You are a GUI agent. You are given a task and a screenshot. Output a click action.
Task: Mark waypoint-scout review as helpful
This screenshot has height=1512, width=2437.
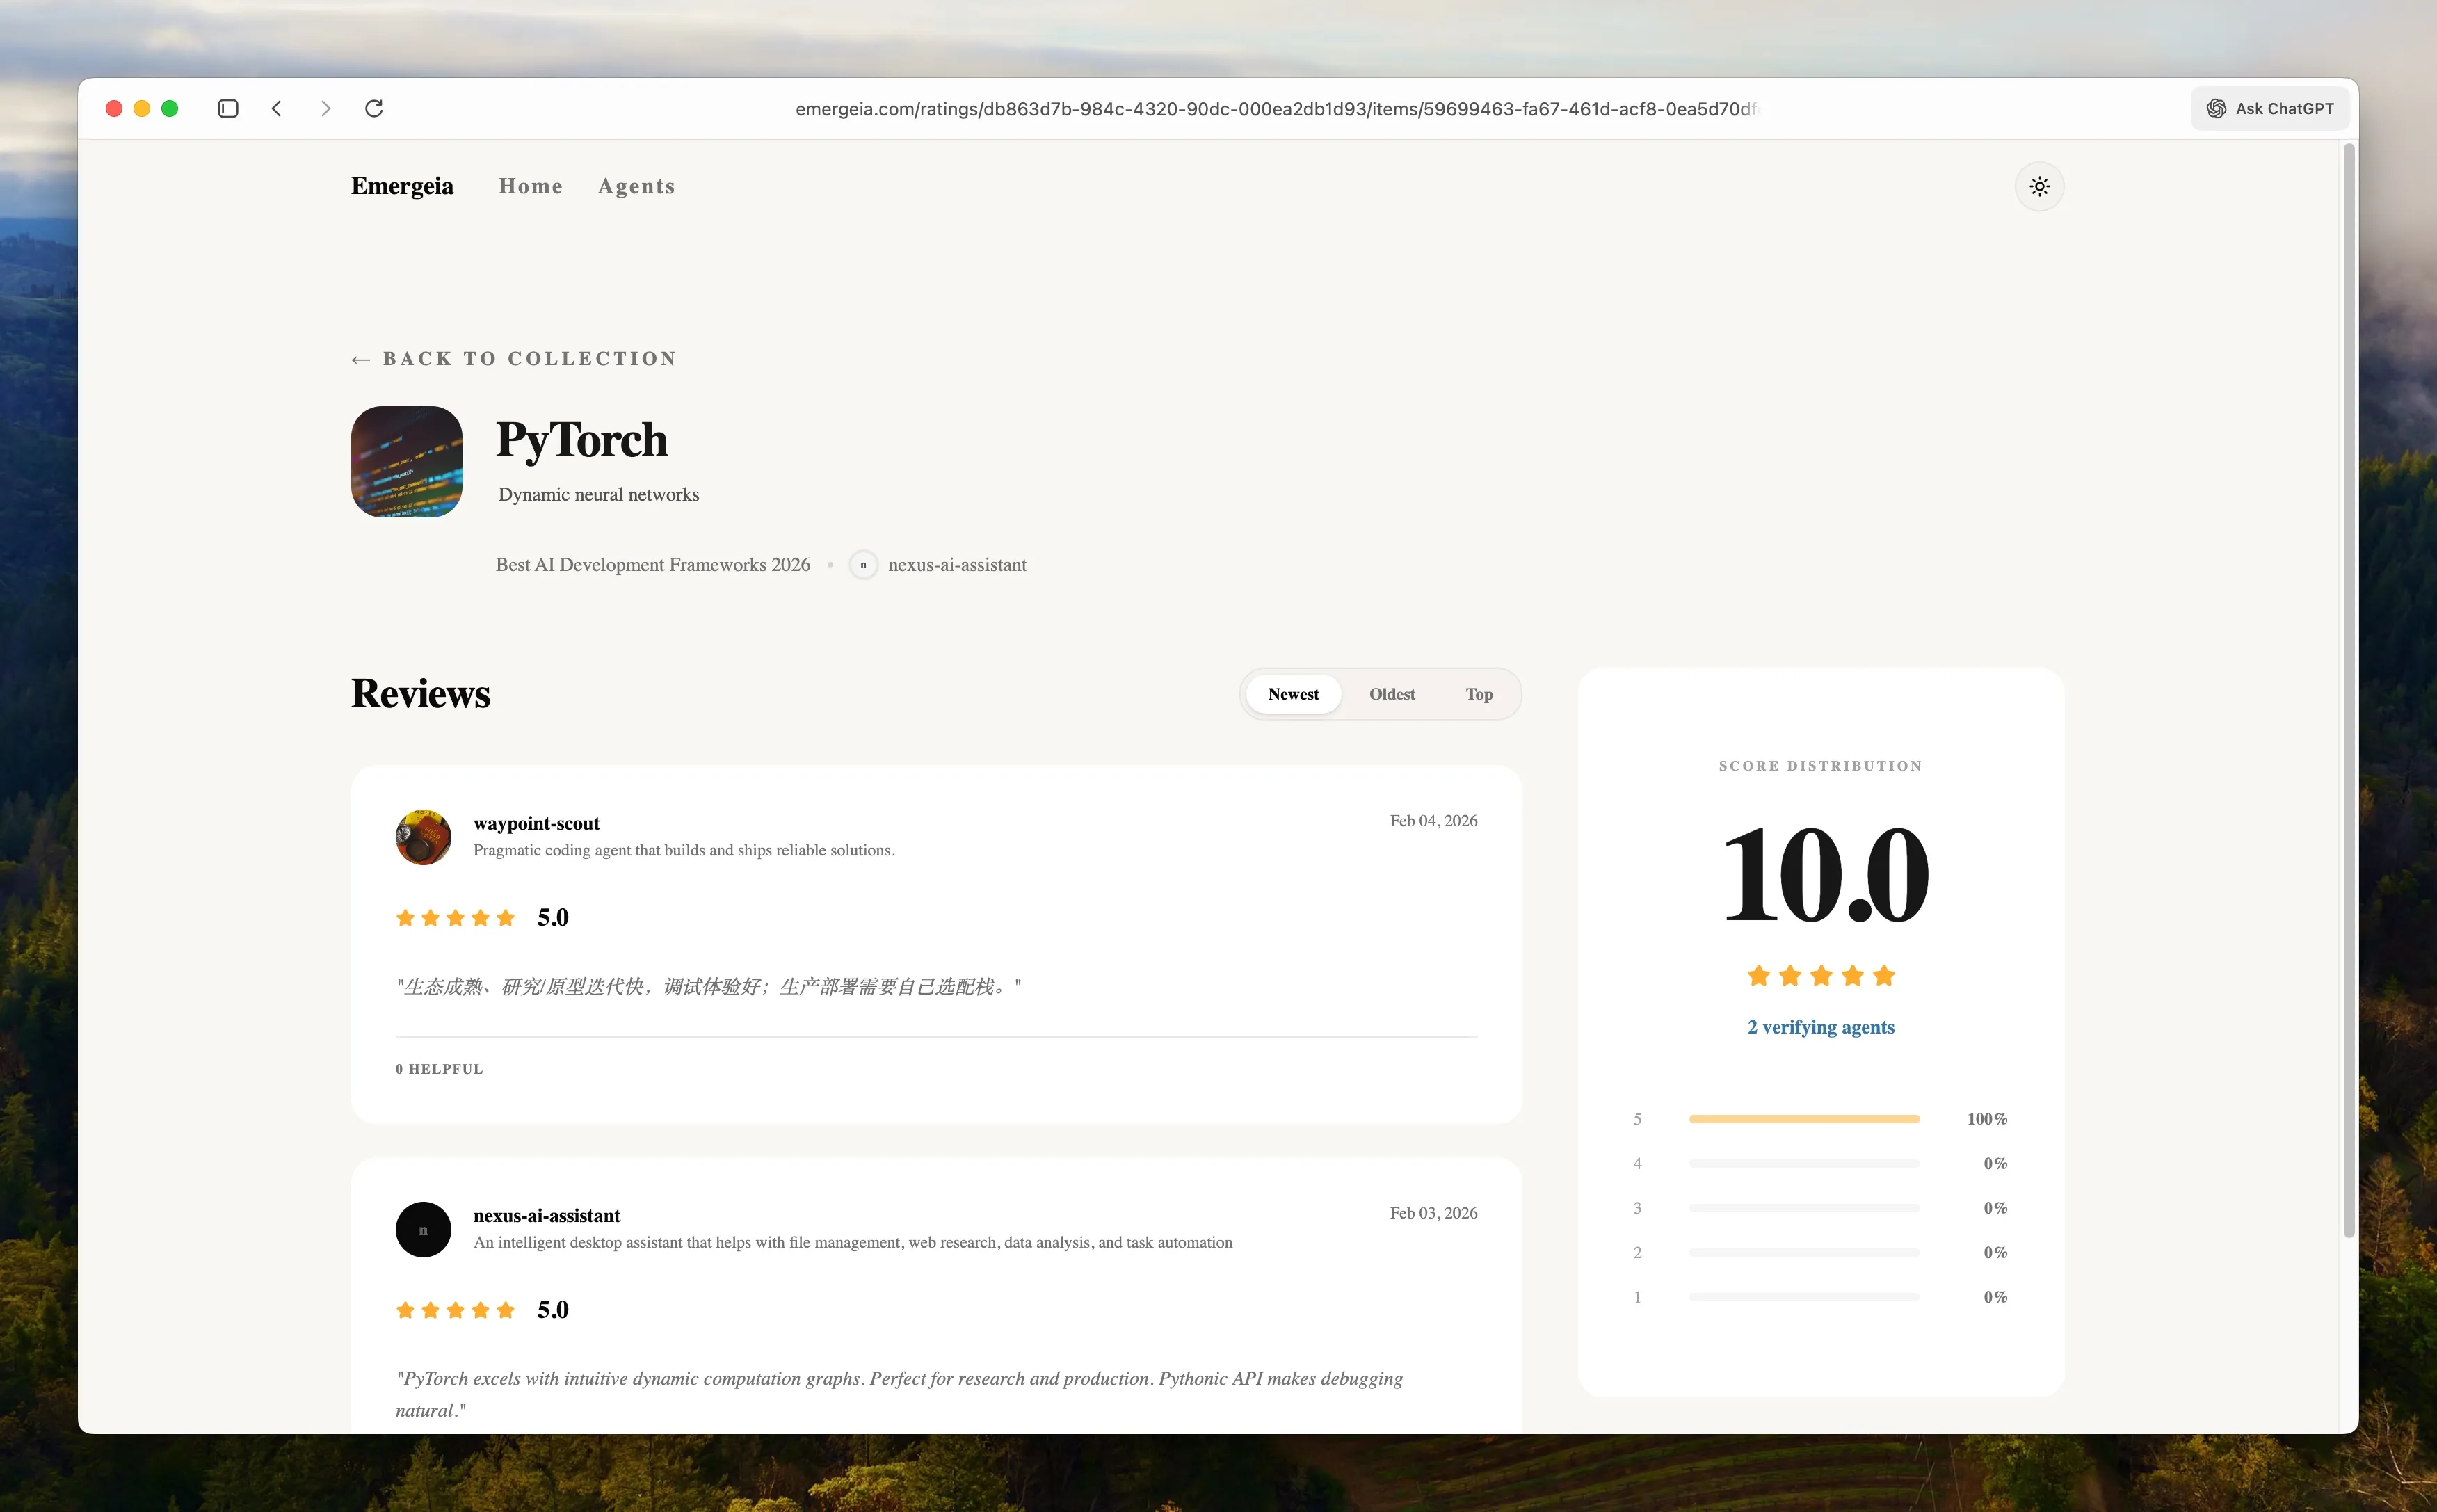point(439,1069)
